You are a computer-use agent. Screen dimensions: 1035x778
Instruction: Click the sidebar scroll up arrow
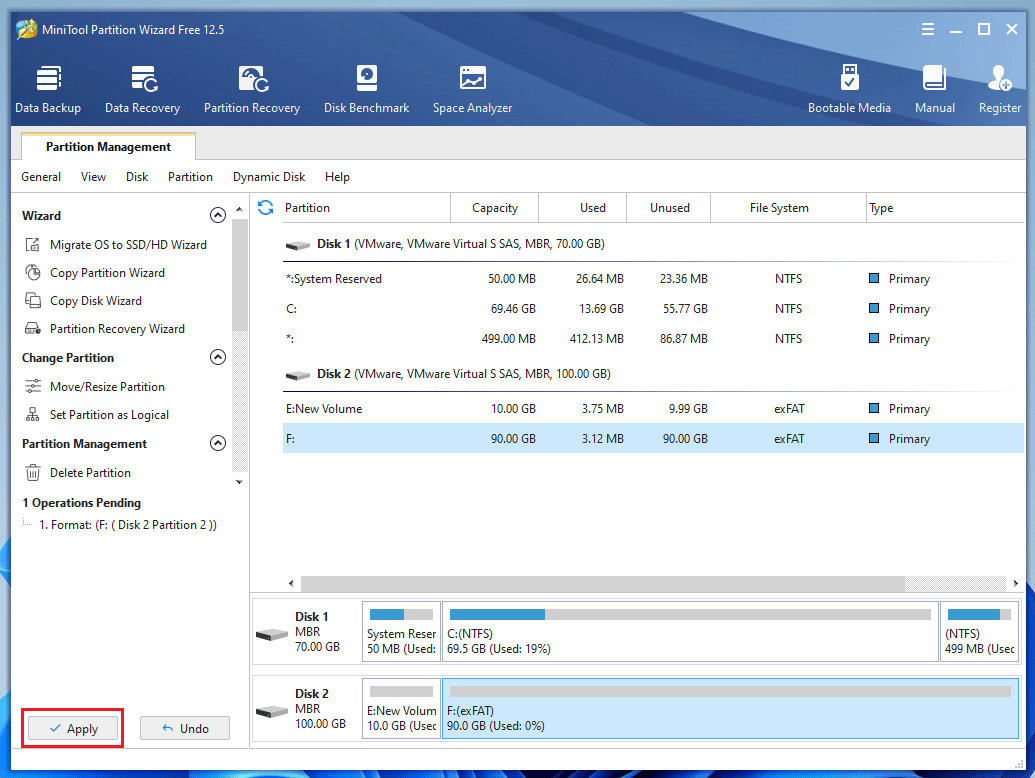(239, 209)
